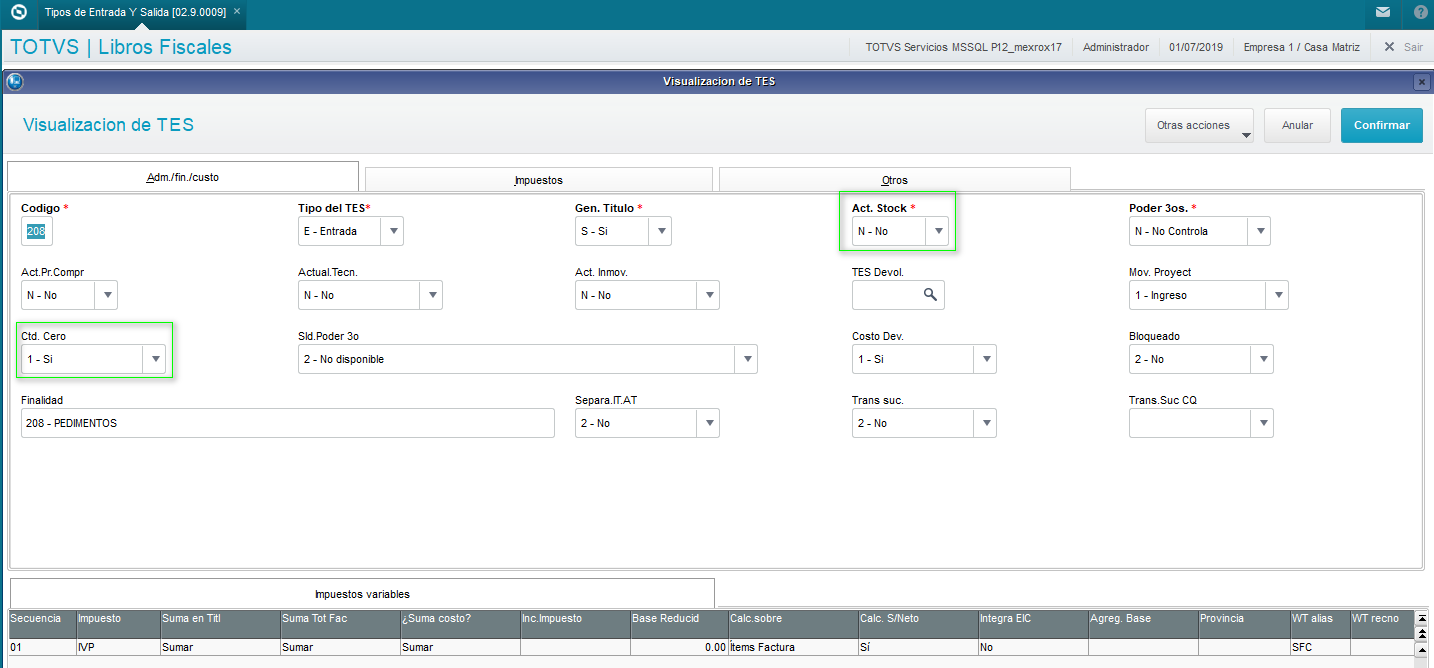
Task: Open the Separa.IT.AT dropdown
Action: click(x=709, y=423)
